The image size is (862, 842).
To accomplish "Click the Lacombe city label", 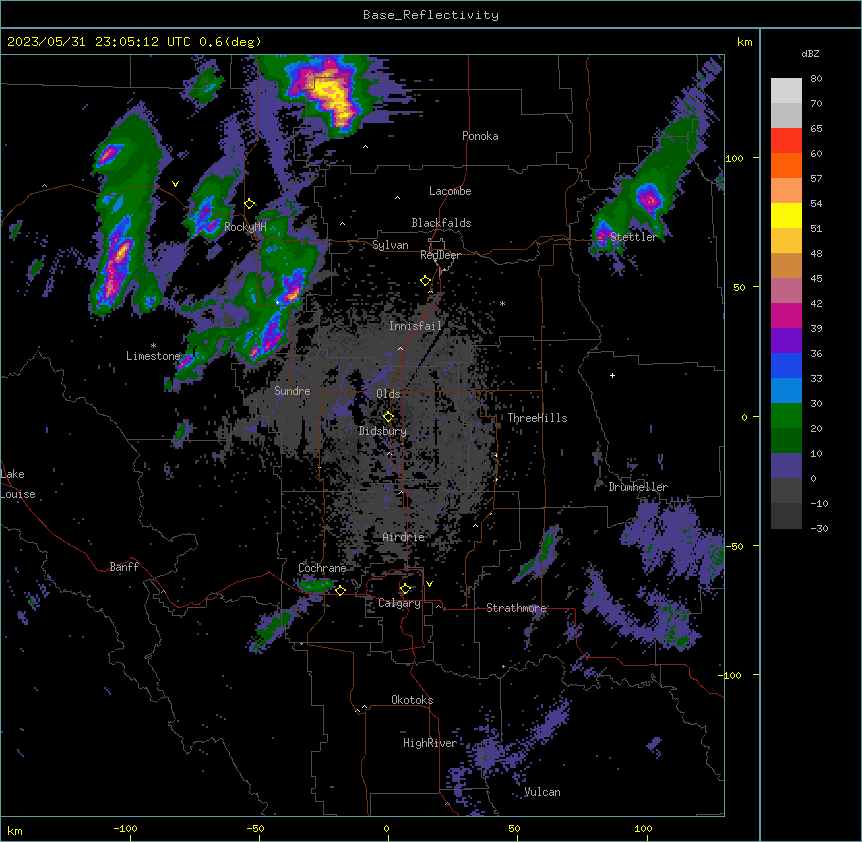I will [450, 191].
